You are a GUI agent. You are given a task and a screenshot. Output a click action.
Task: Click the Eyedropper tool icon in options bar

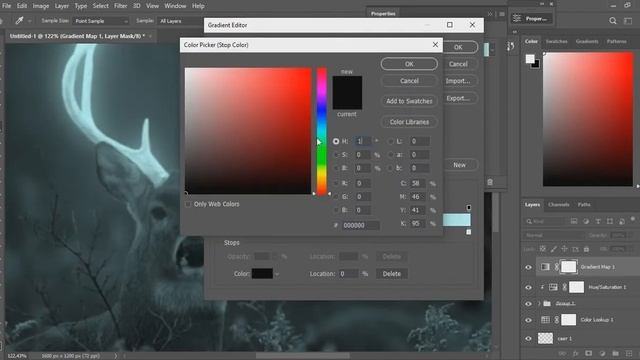pos(19,20)
